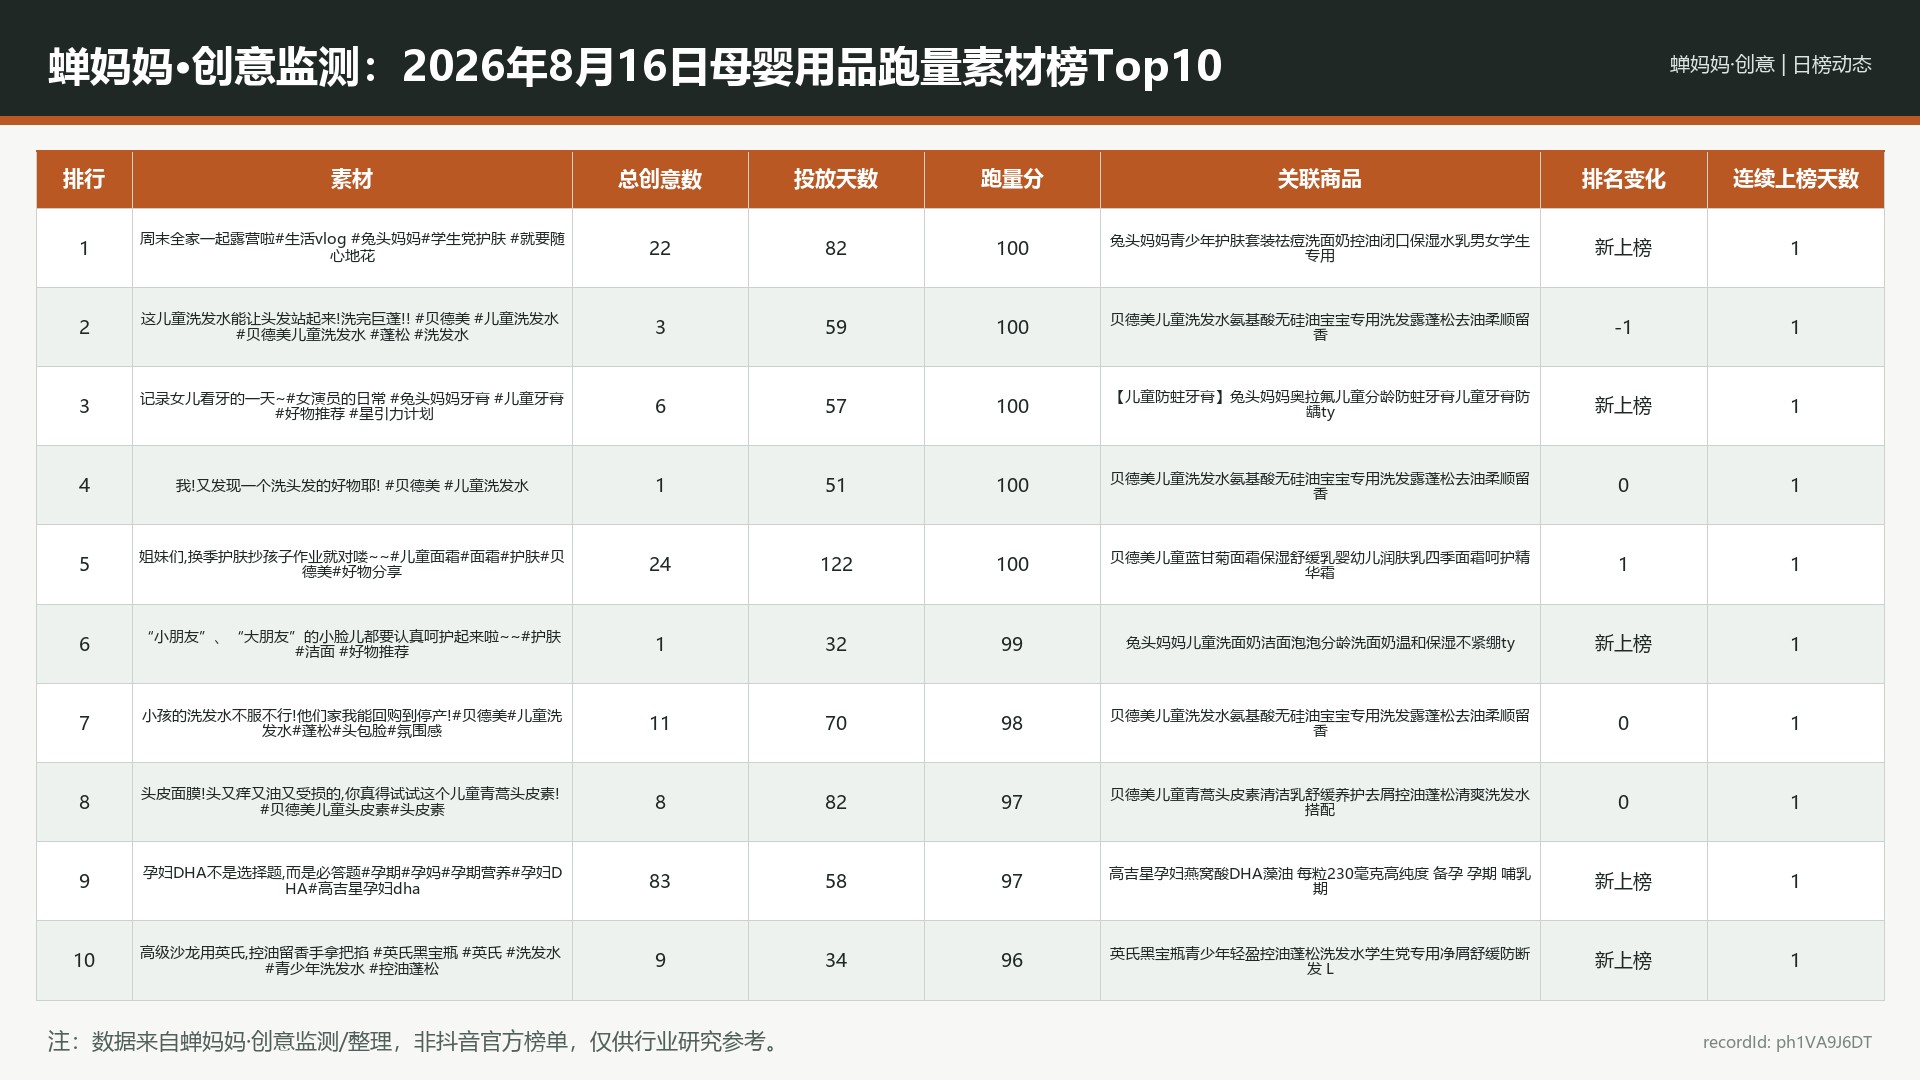1920x1080 pixels.
Task: Click the 投放天数 column header
Action: [836, 179]
